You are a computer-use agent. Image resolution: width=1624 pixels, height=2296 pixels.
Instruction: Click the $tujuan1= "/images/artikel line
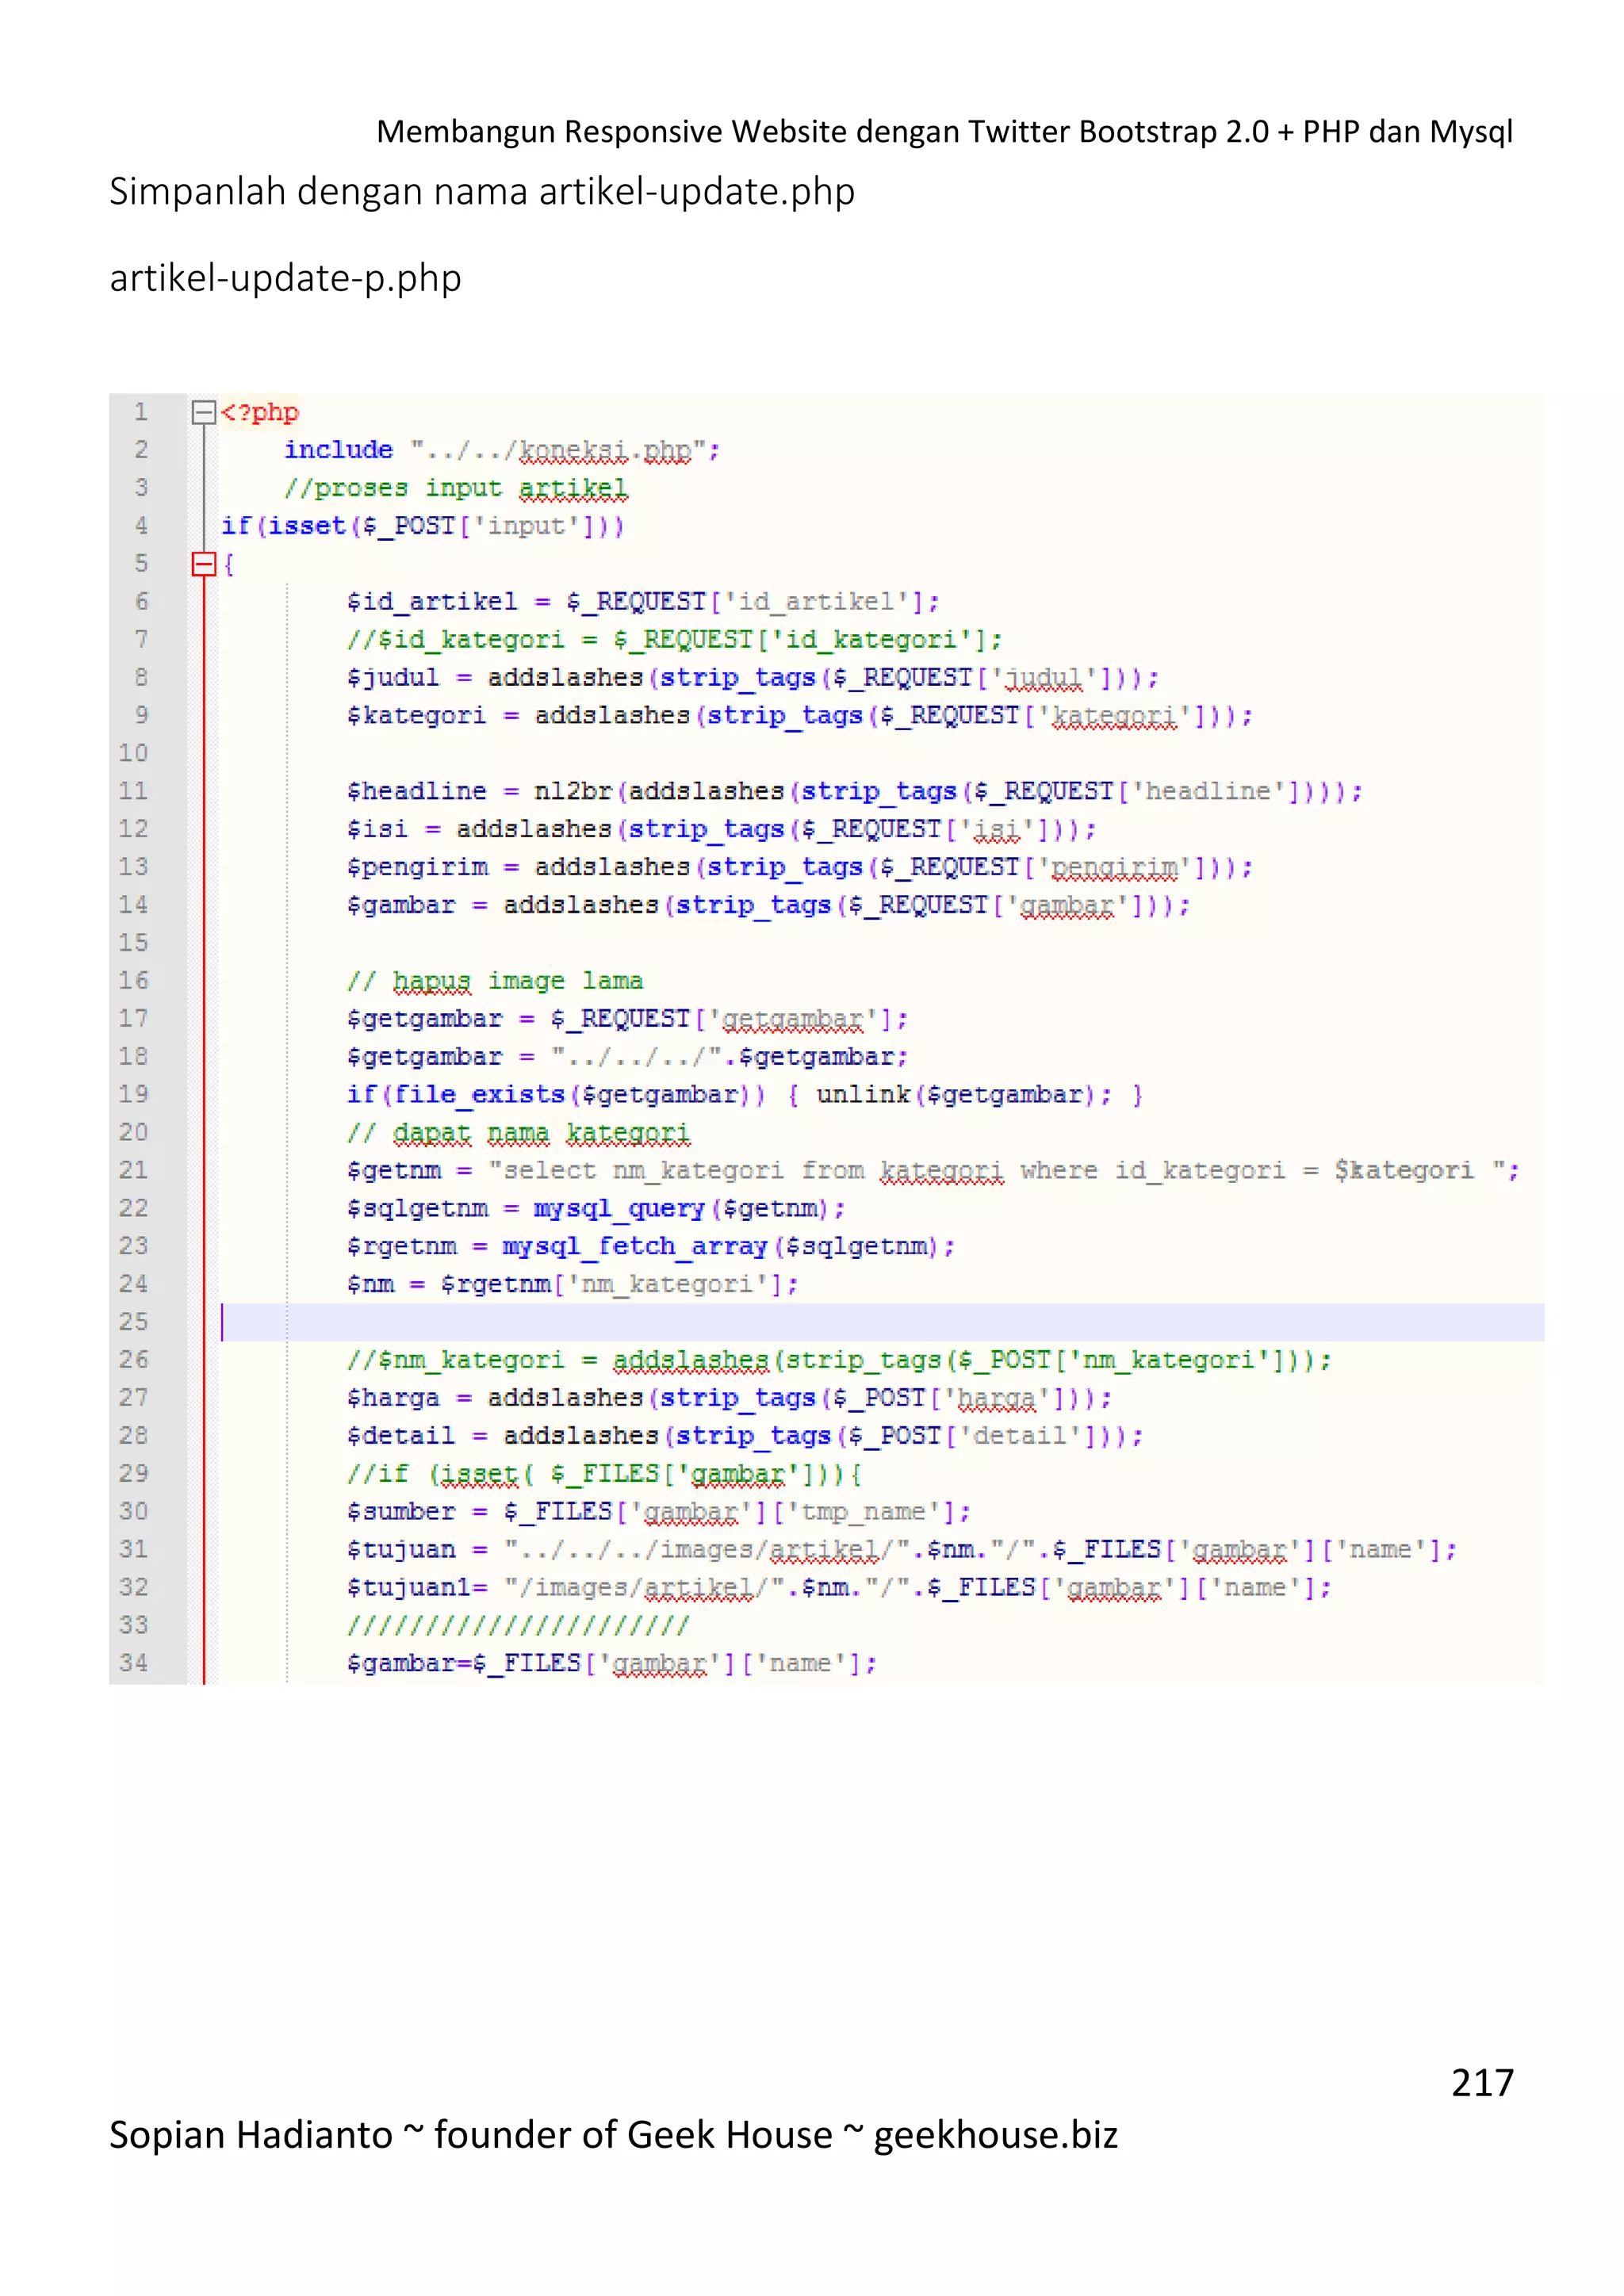click(839, 1588)
